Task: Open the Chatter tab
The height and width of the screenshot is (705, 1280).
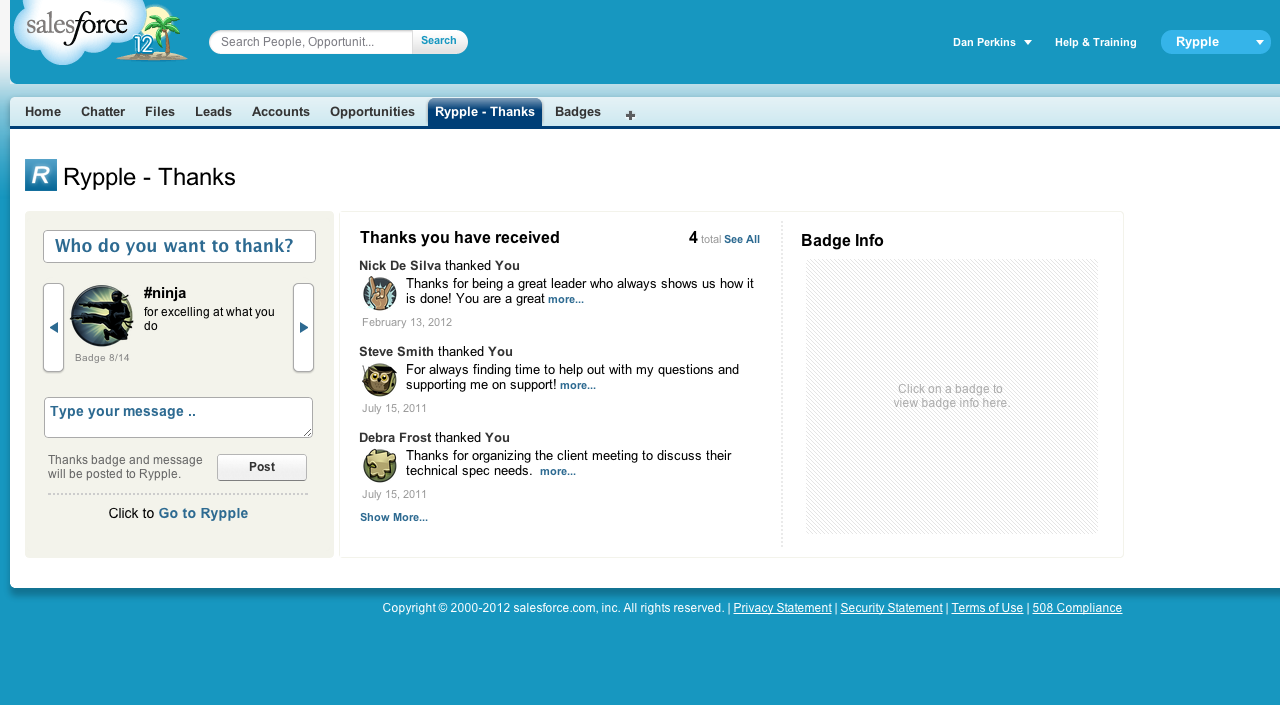Action: click(103, 112)
